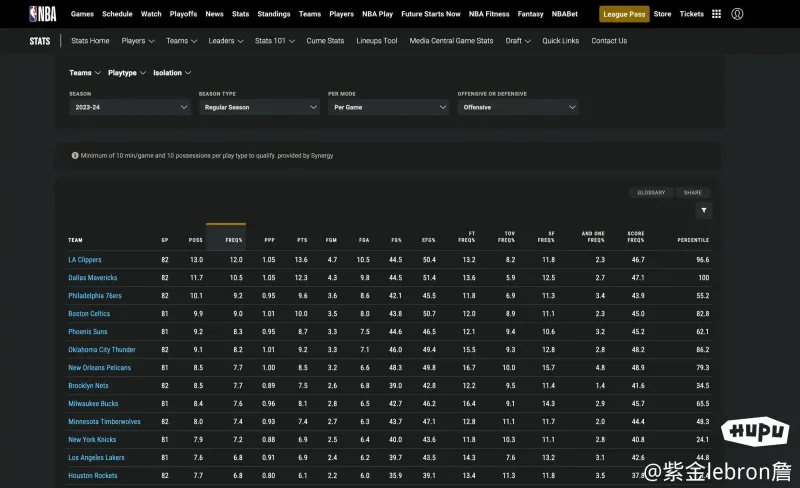Click the Share button

click(x=692, y=192)
